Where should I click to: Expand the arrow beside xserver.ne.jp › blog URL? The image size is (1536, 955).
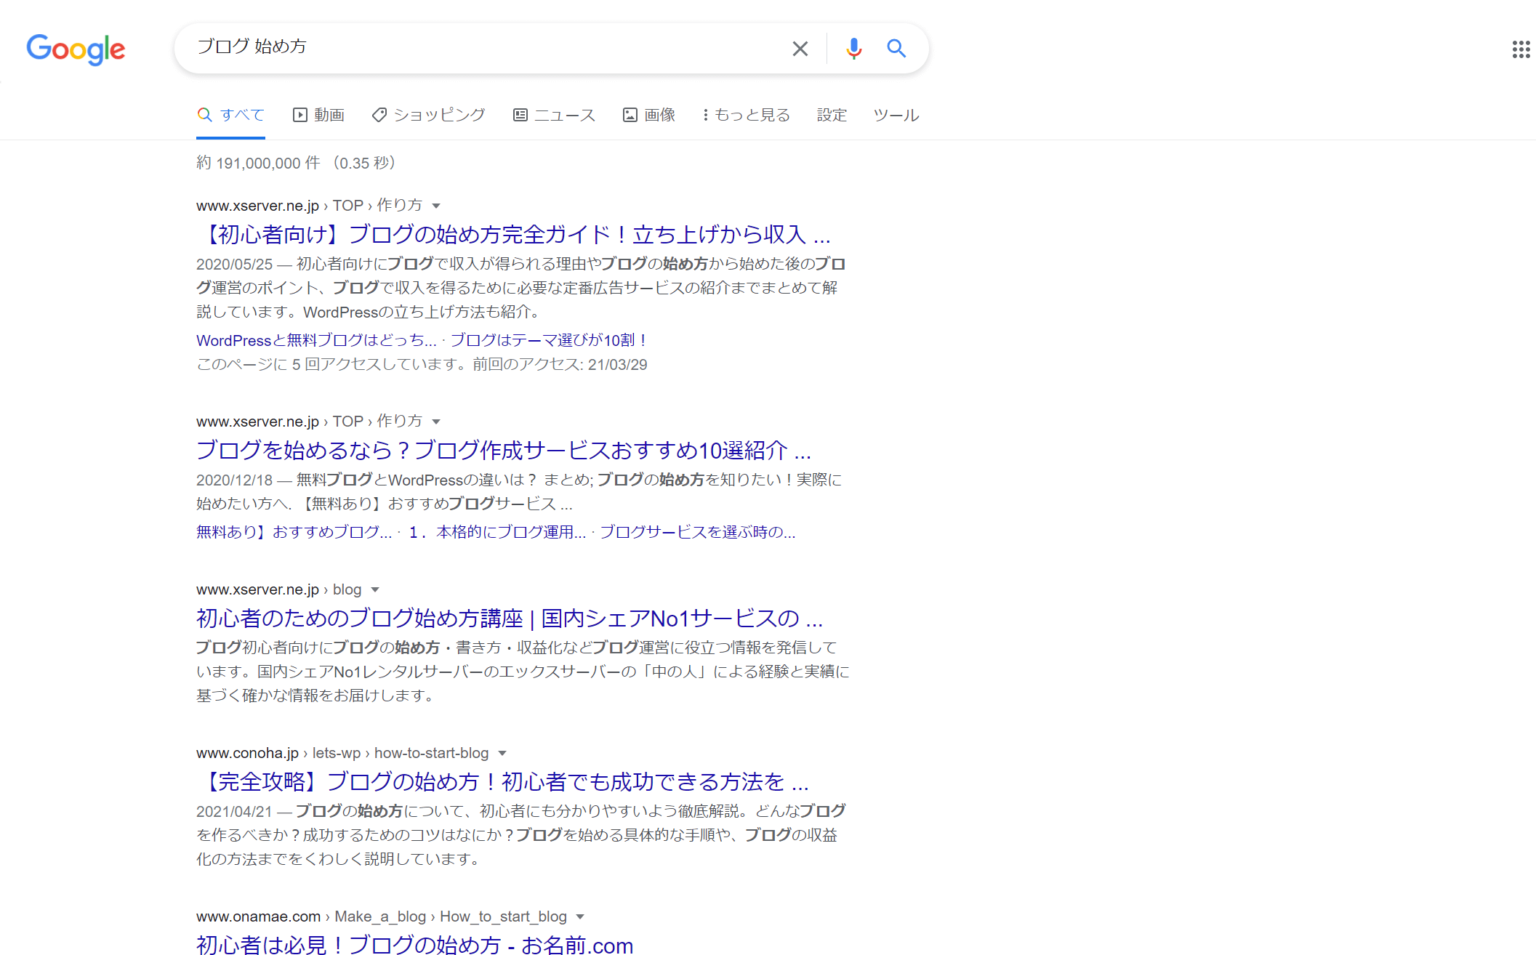coord(375,590)
